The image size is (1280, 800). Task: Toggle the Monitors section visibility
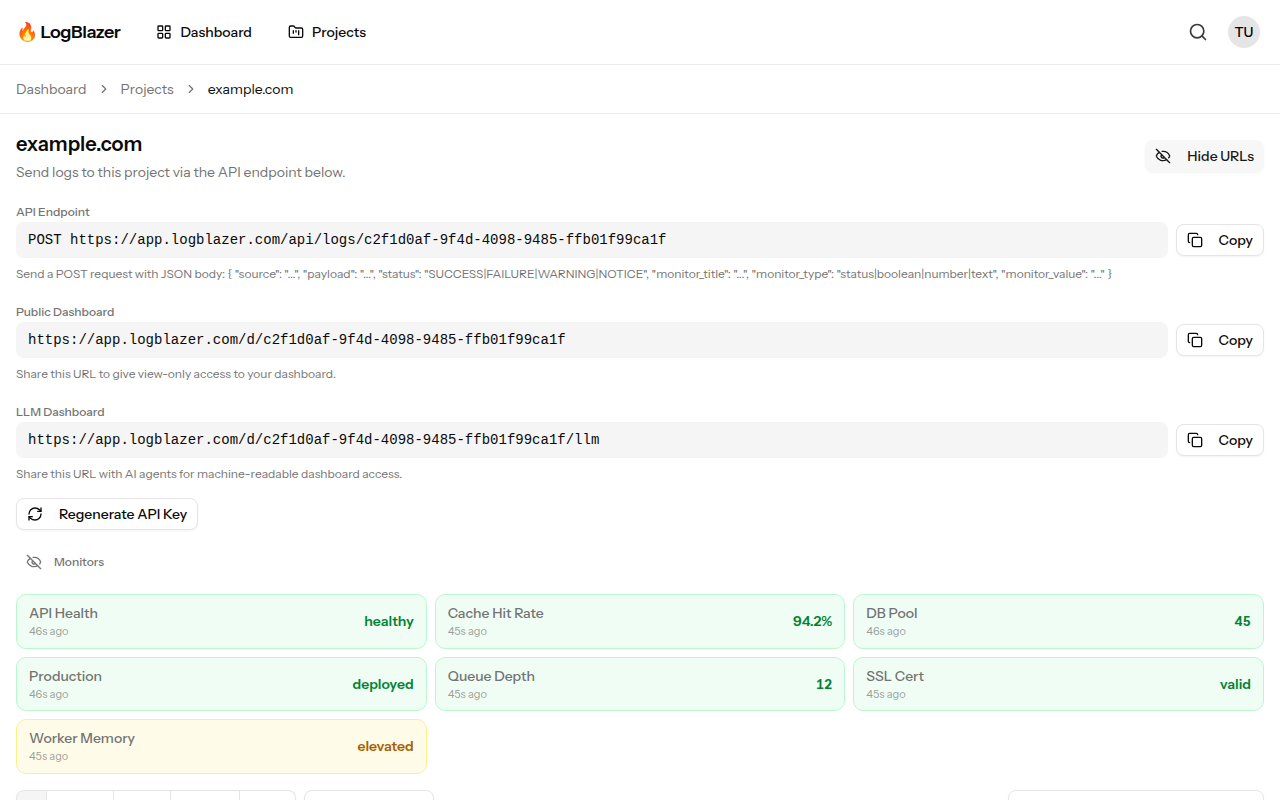(34, 562)
